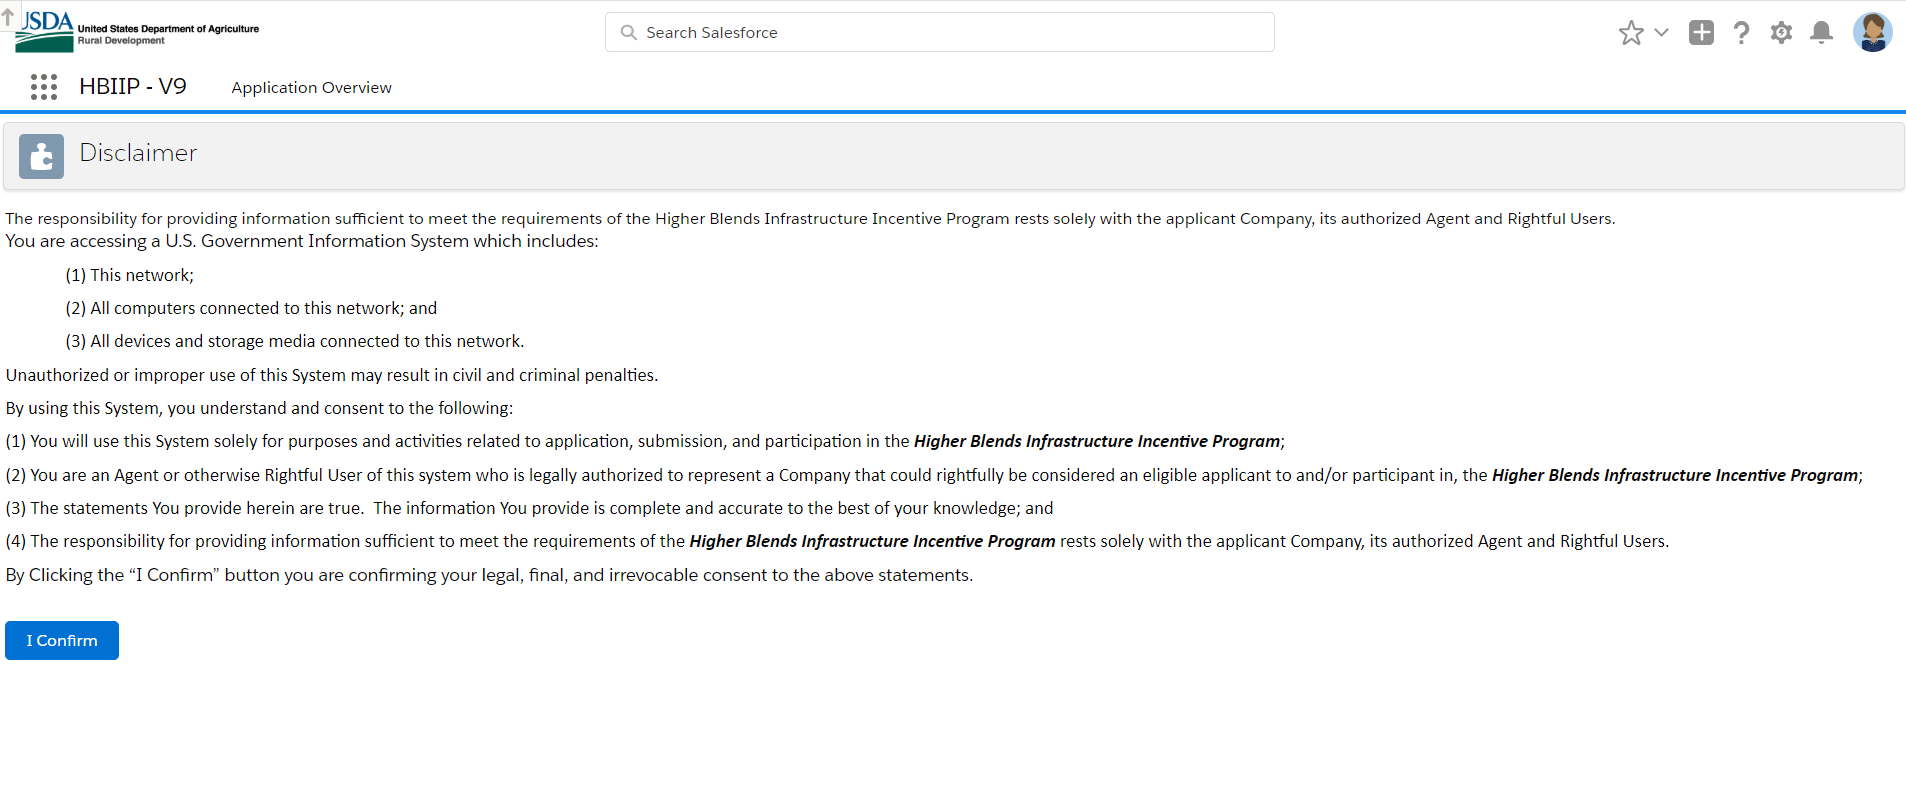Open Help question mark menu
The width and height of the screenshot is (1906, 812).
pos(1741,33)
